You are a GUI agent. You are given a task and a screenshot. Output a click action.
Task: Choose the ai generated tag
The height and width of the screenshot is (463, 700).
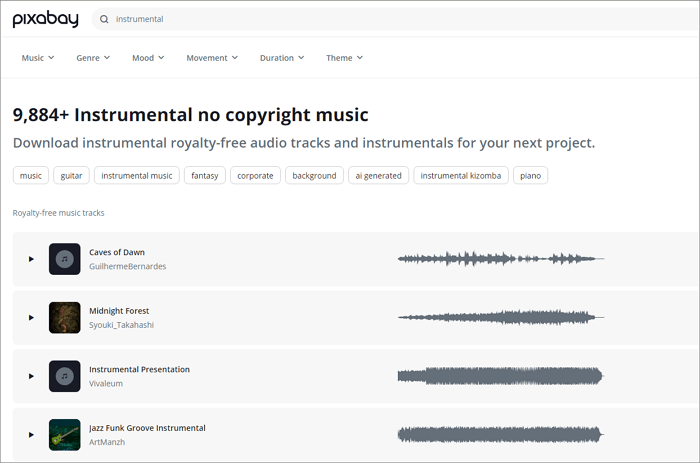pos(378,176)
